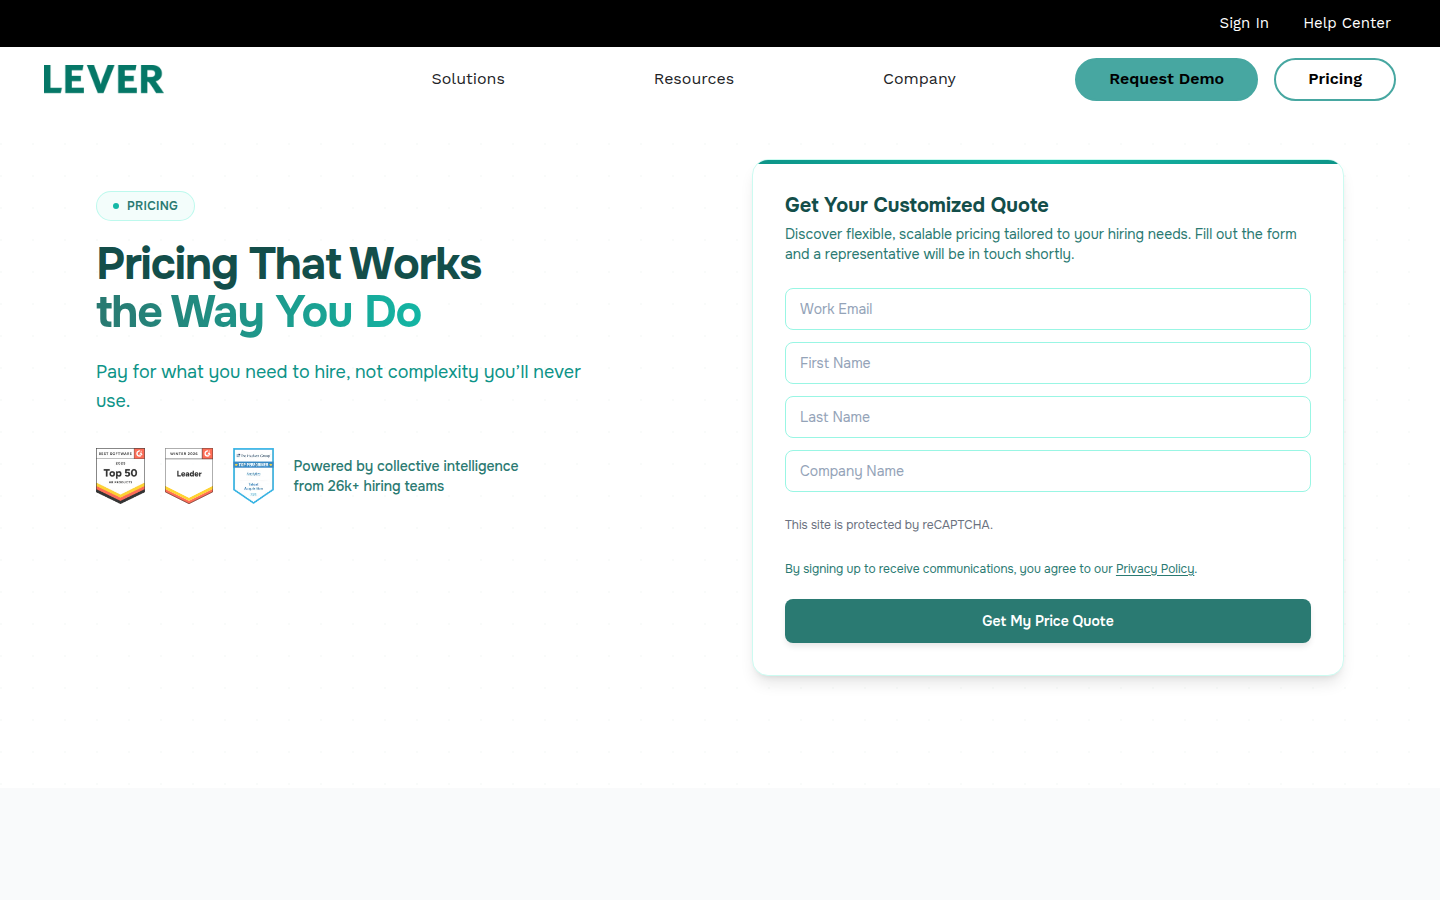Click the G2 Top 50 badge
The height and width of the screenshot is (900, 1440).
pos(121,476)
